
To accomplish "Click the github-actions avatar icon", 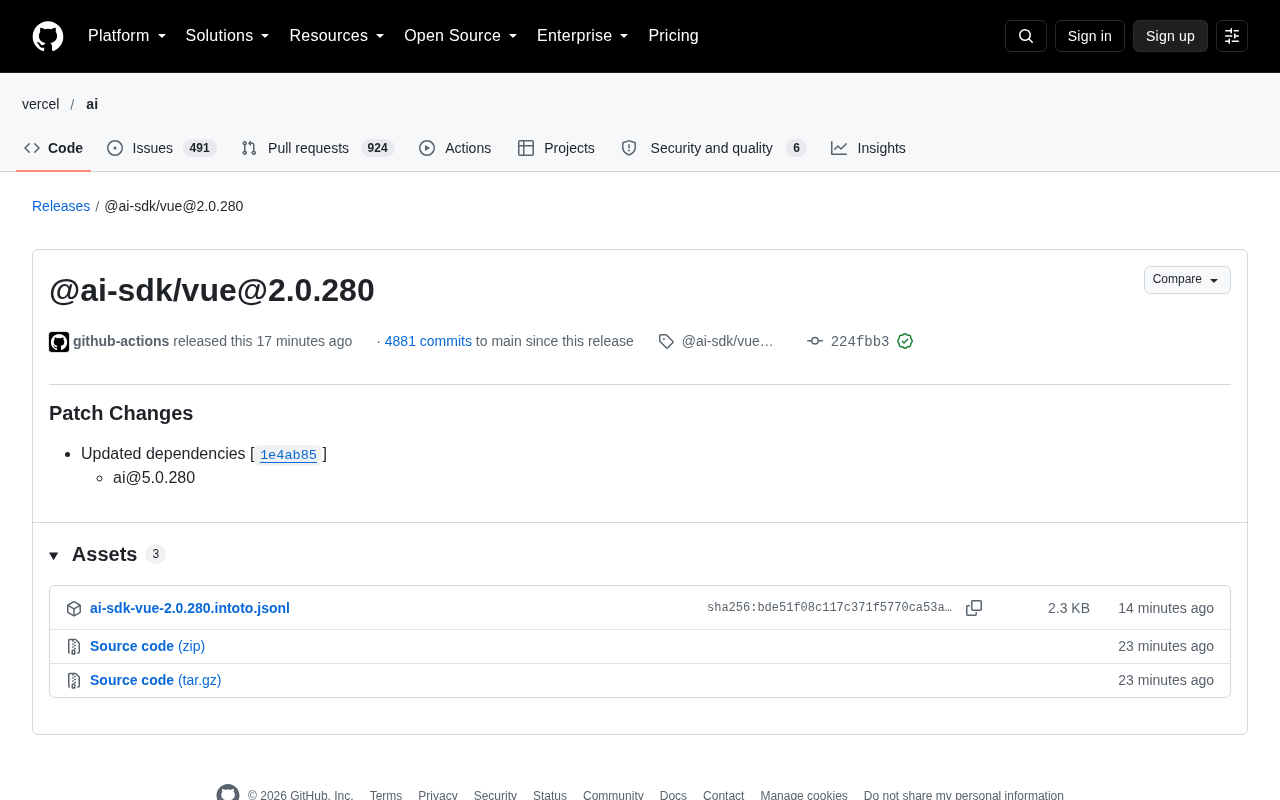I will pos(59,342).
